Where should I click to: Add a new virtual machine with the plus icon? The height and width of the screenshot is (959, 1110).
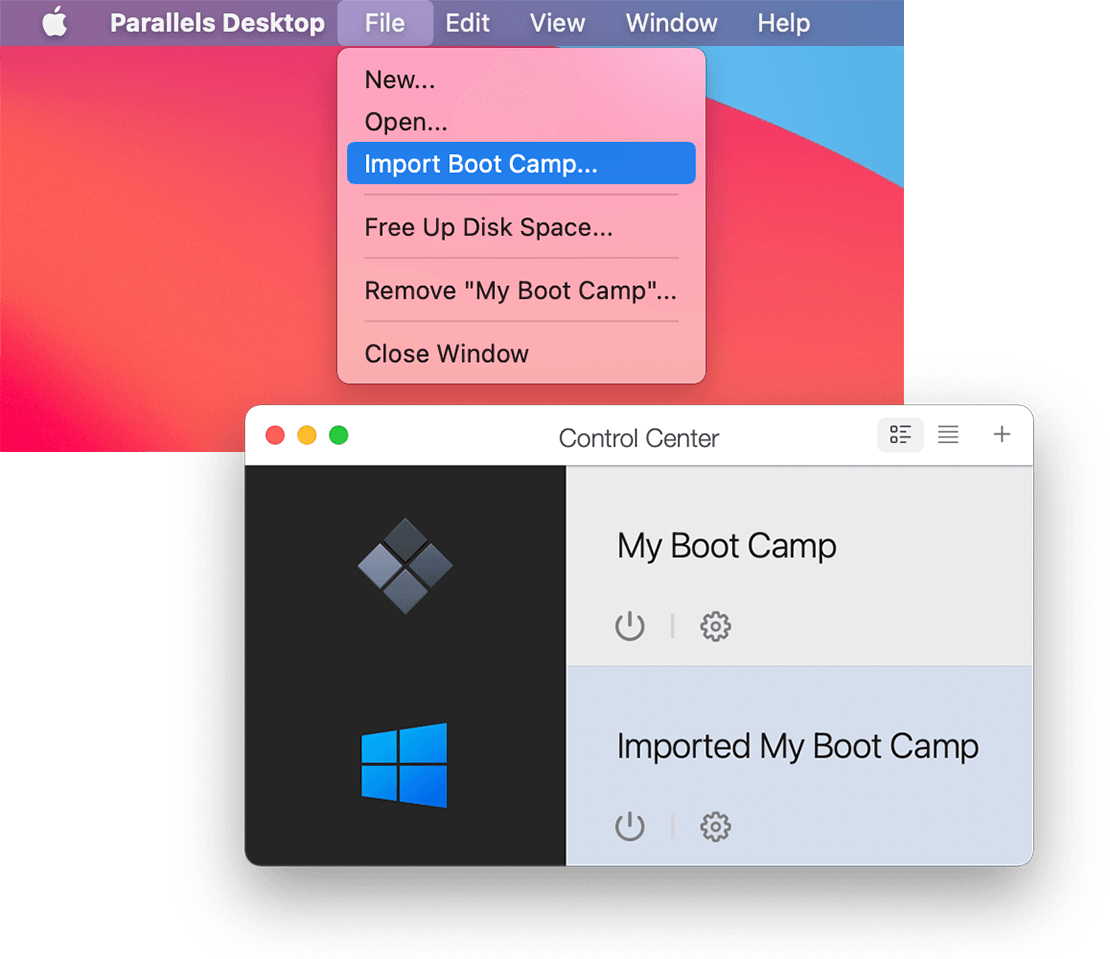click(1001, 435)
